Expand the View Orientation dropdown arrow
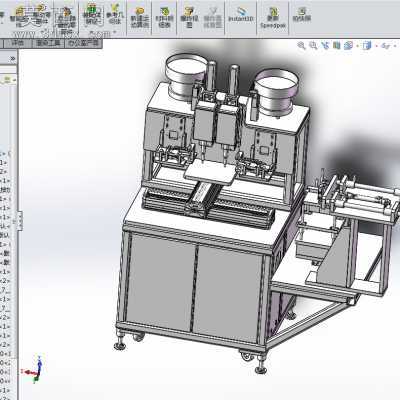Image resolution: width=400 pixels, height=400 pixels. click(x=357, y=46)
